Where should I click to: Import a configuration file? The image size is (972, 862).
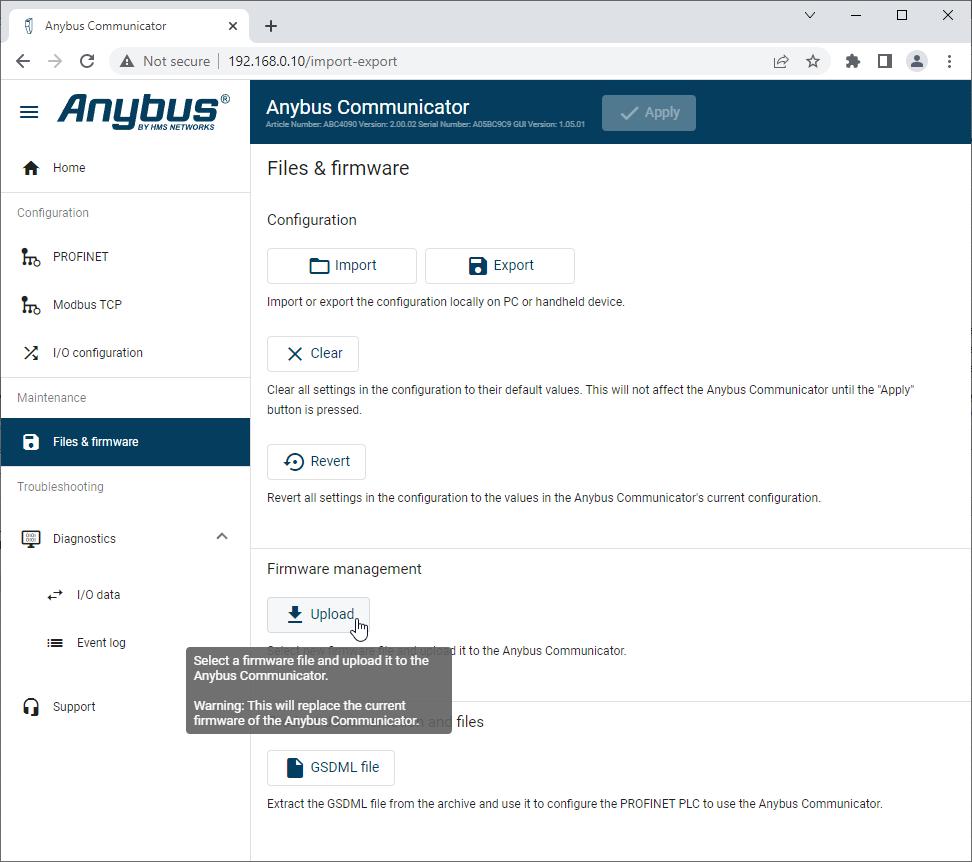coord(342,266)
